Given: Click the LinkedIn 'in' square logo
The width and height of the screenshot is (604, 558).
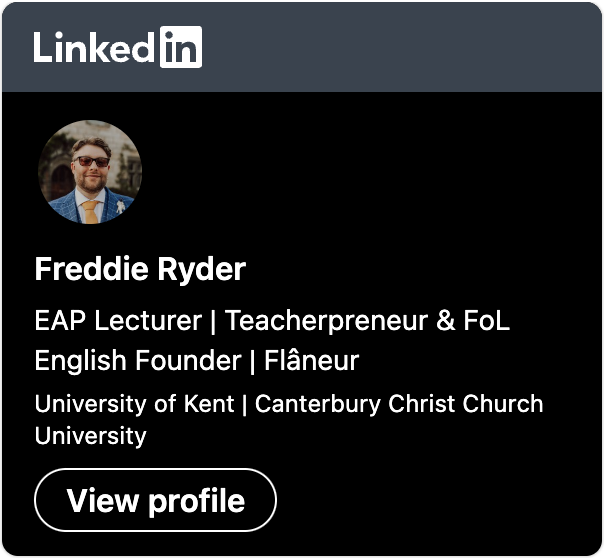Looking at the screenshot, I should [x=181, y=47].
